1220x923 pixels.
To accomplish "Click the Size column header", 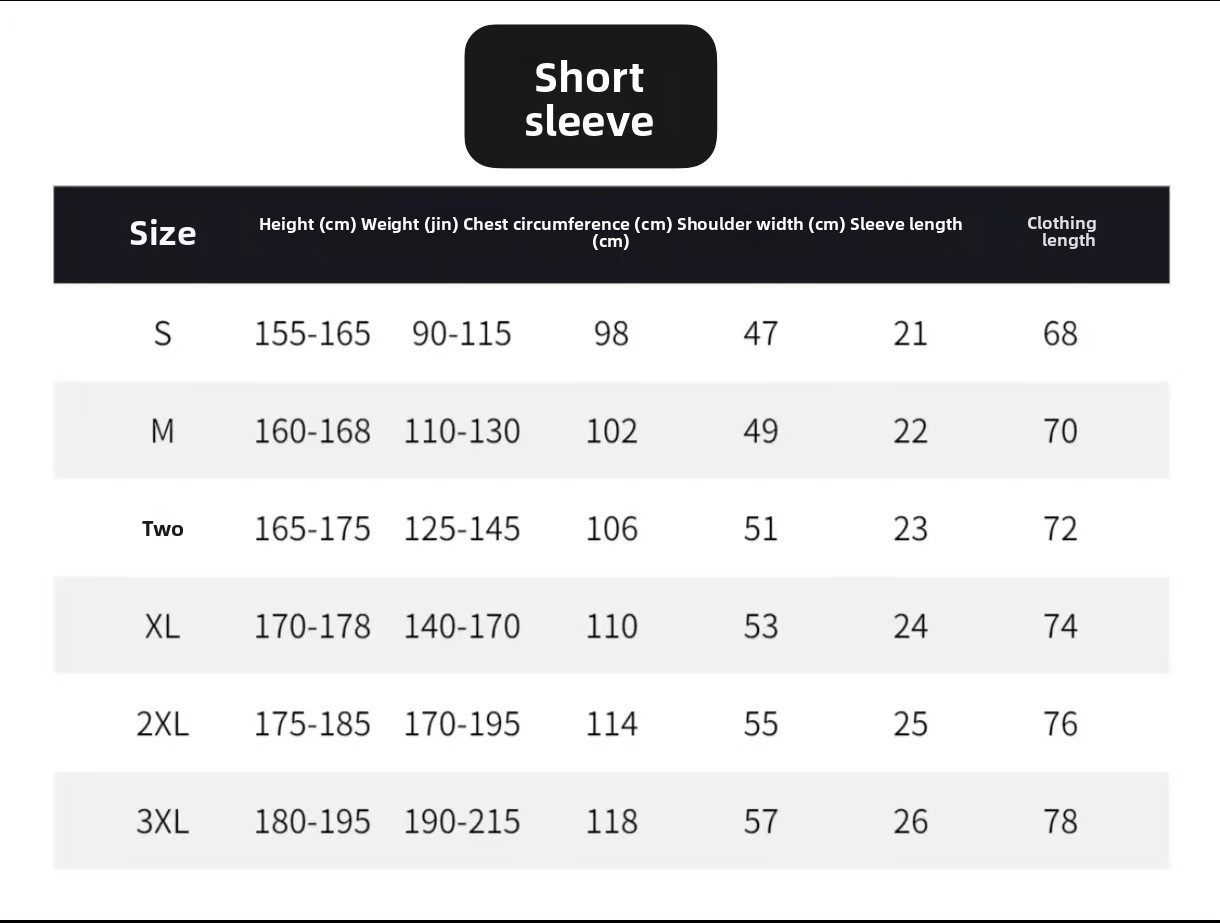I will click(162, 233).
